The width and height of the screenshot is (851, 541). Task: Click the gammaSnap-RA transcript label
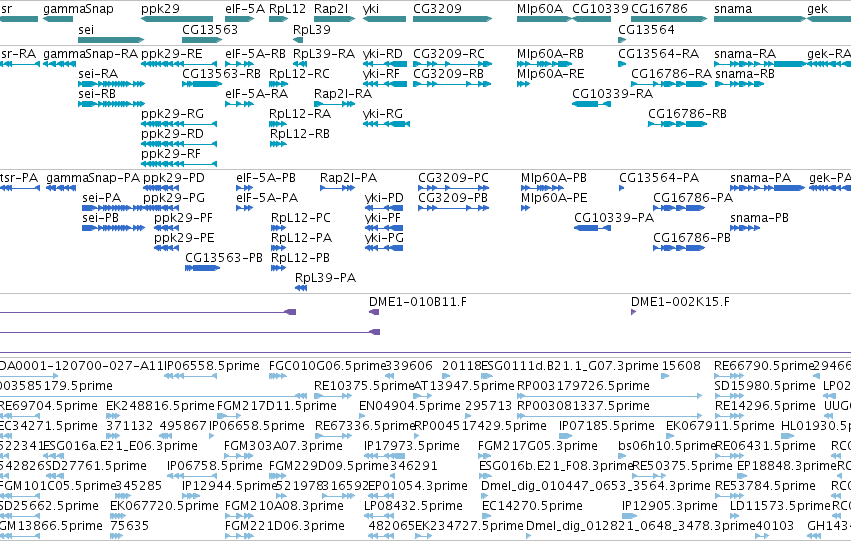point(90,54)
